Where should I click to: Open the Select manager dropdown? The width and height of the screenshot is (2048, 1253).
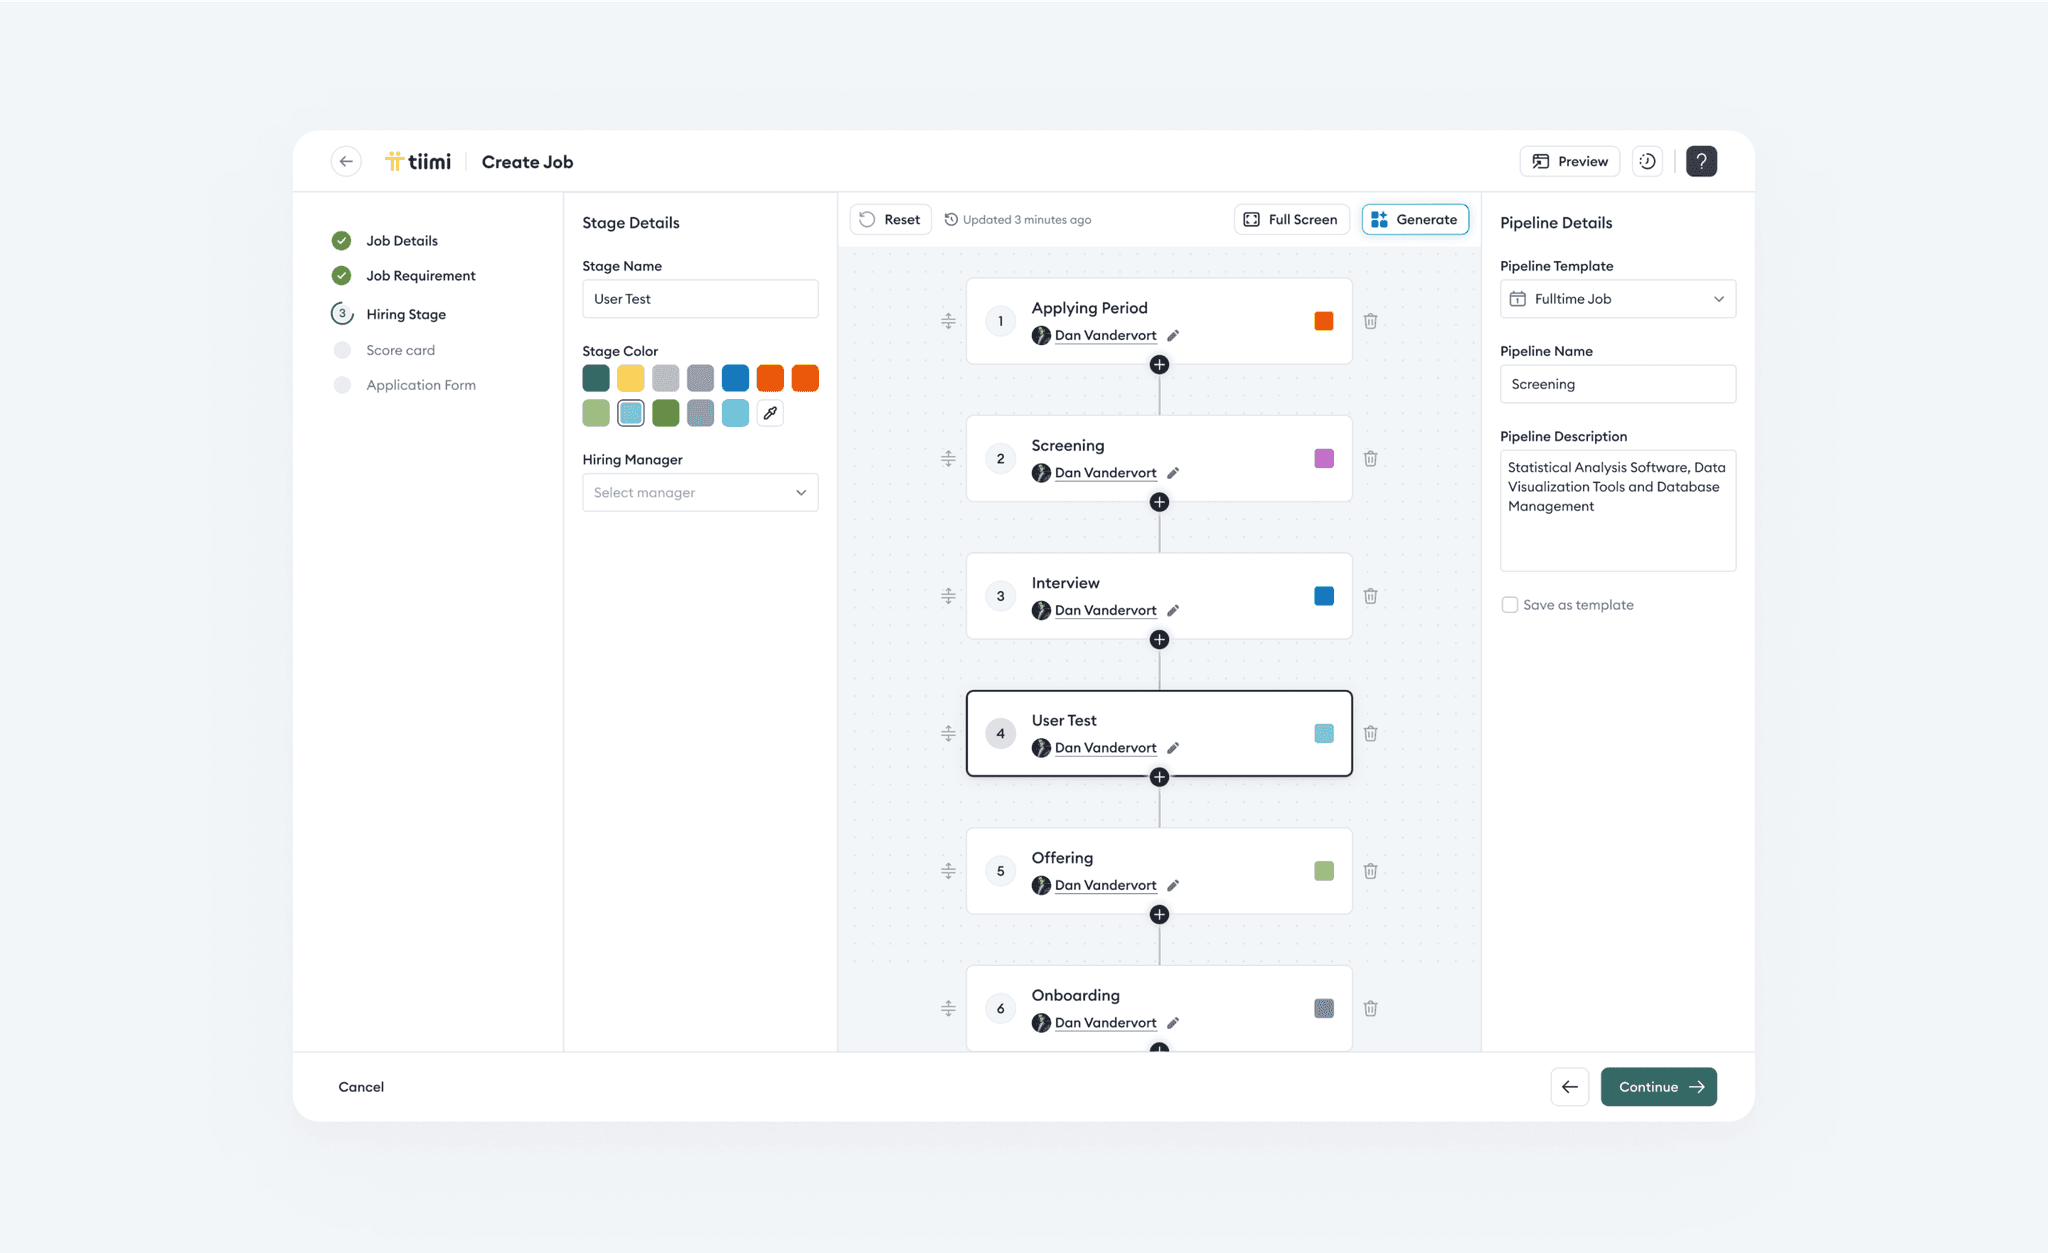700,492
